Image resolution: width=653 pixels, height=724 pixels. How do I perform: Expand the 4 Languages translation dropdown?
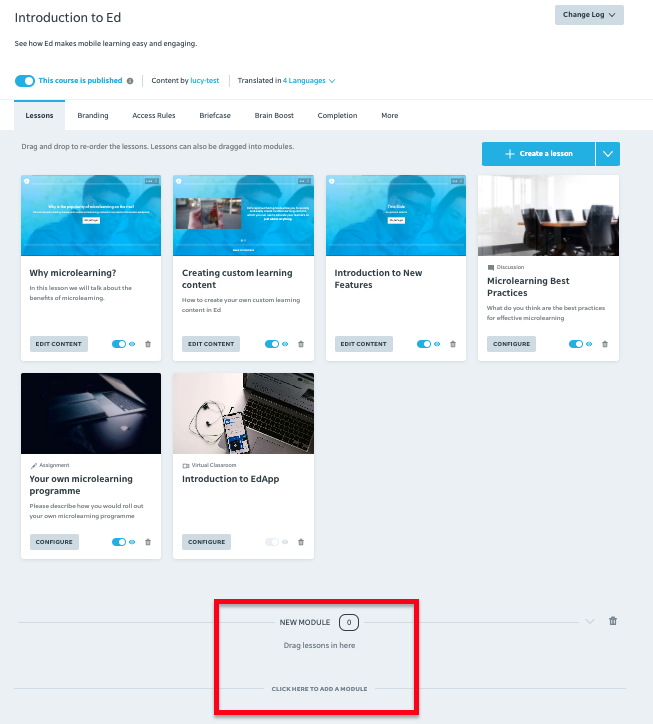[309, 81]
